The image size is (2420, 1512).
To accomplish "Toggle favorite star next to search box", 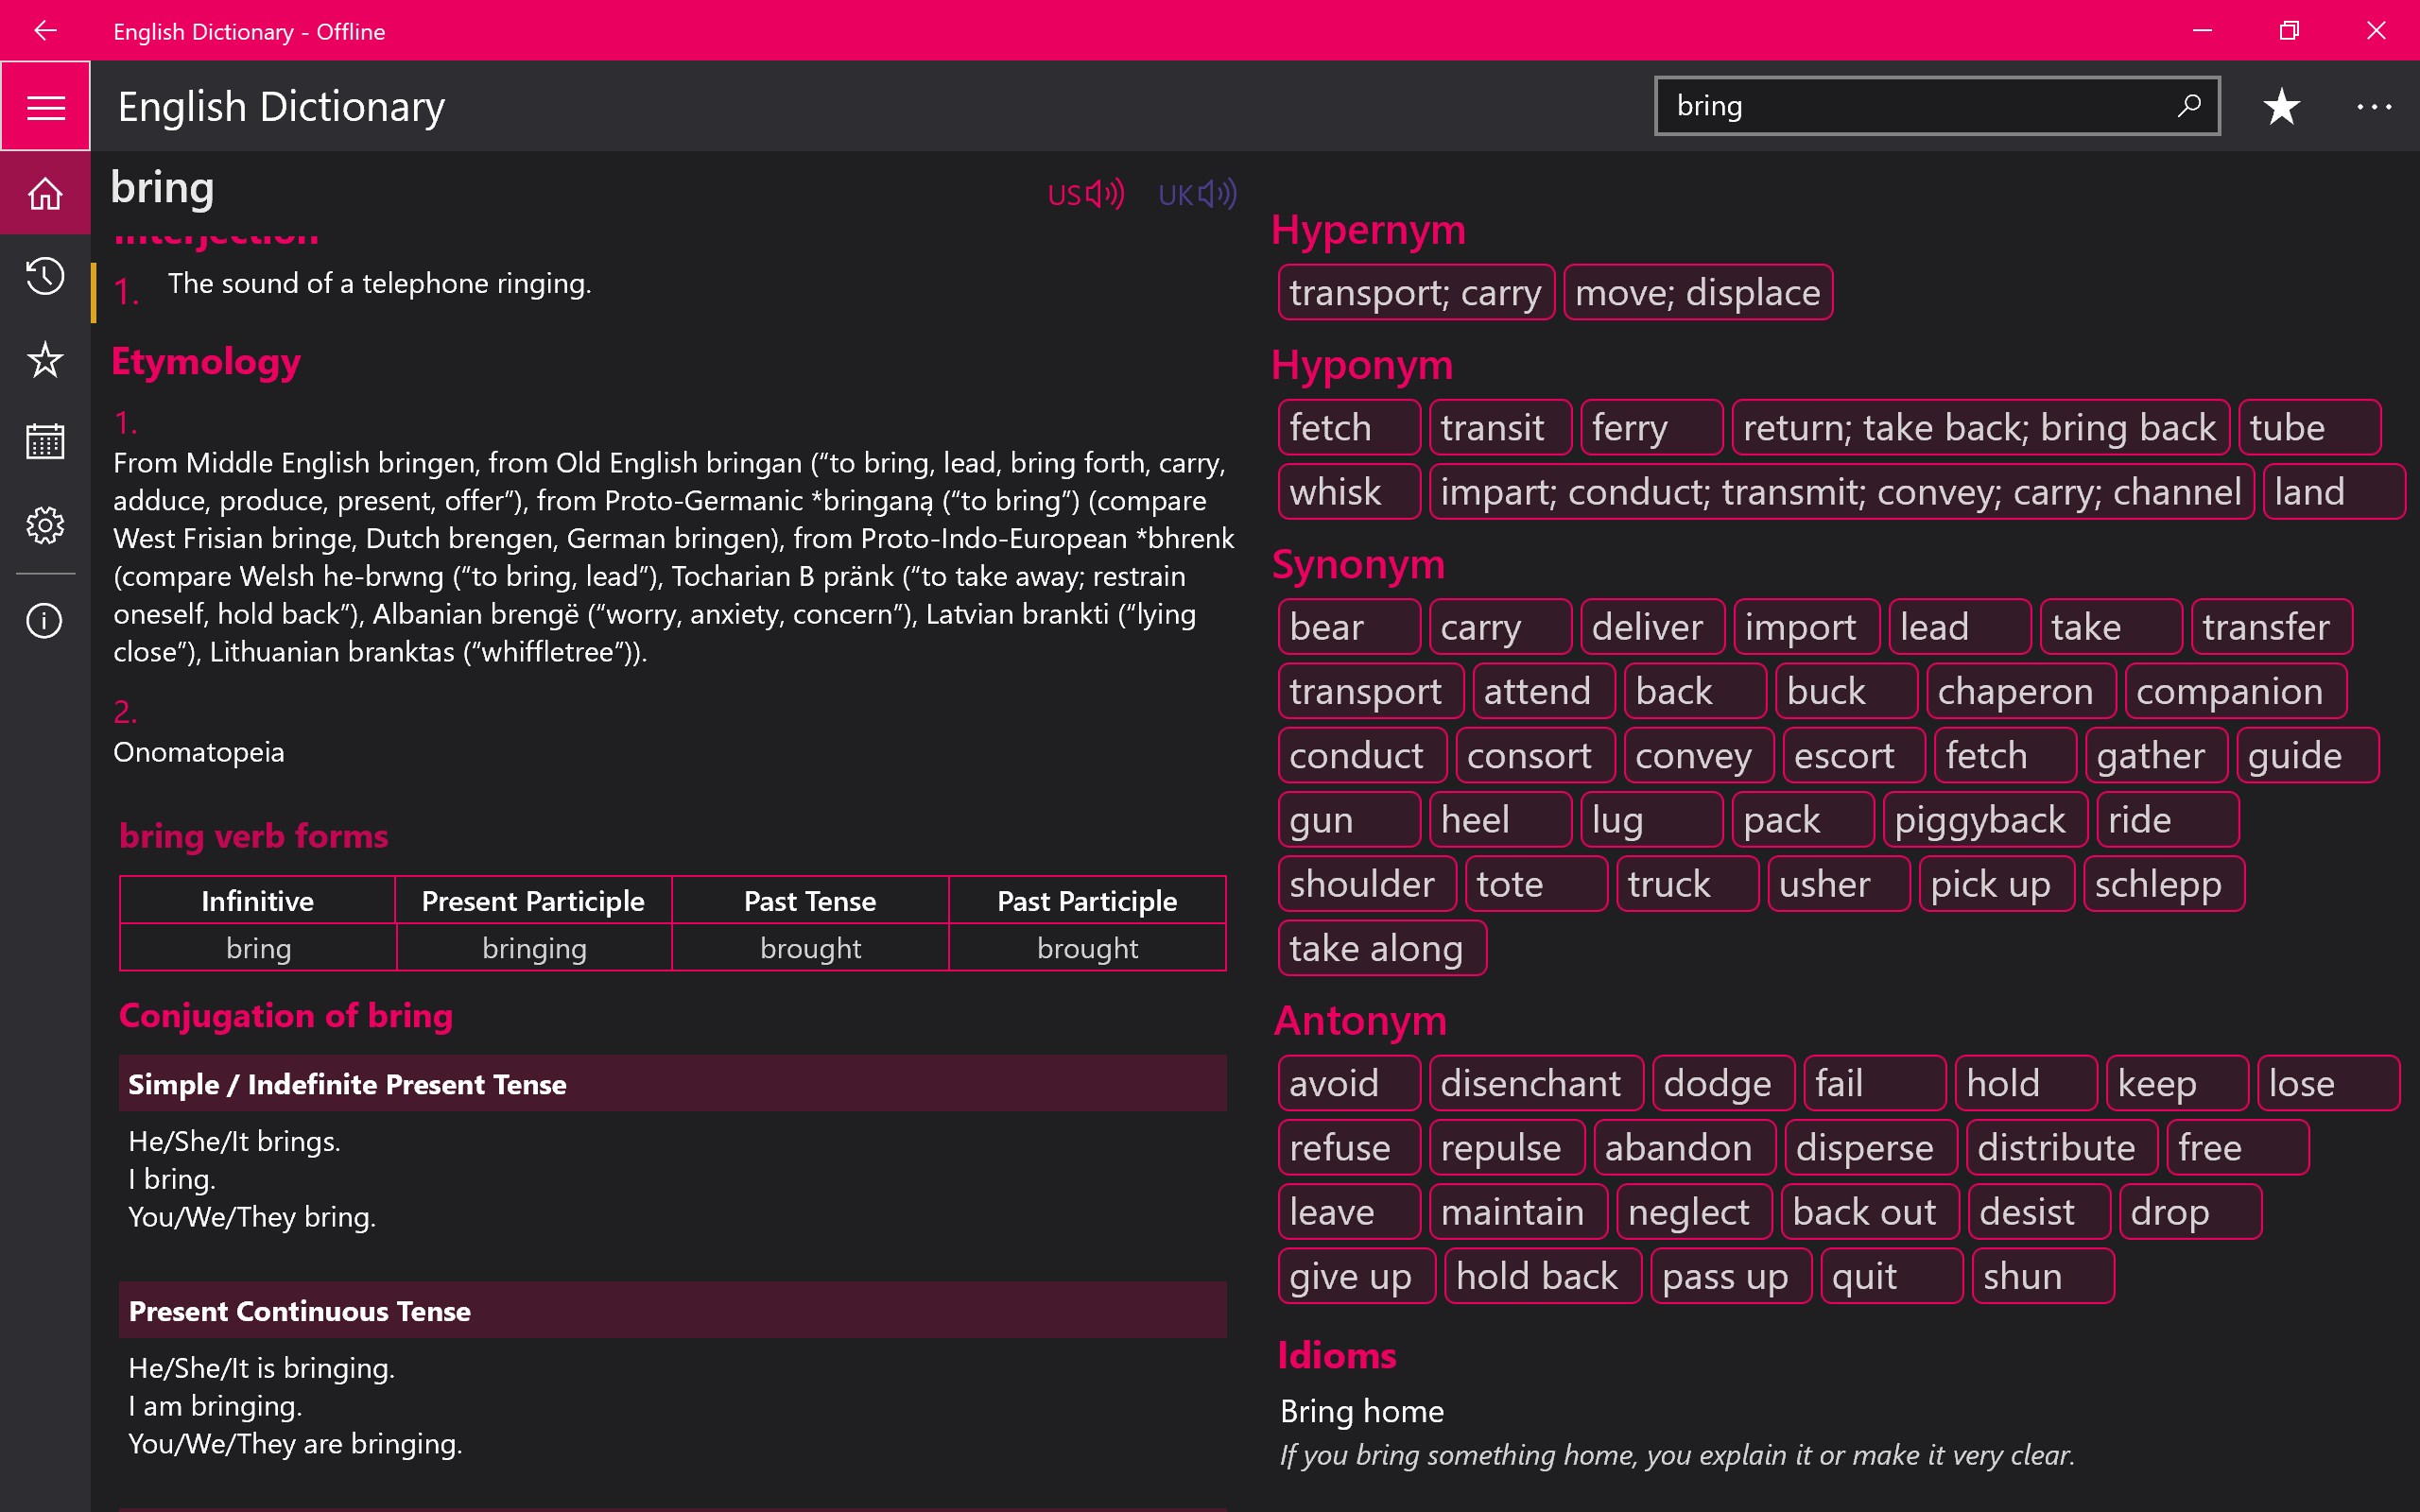I will (x=2281, y=106).
